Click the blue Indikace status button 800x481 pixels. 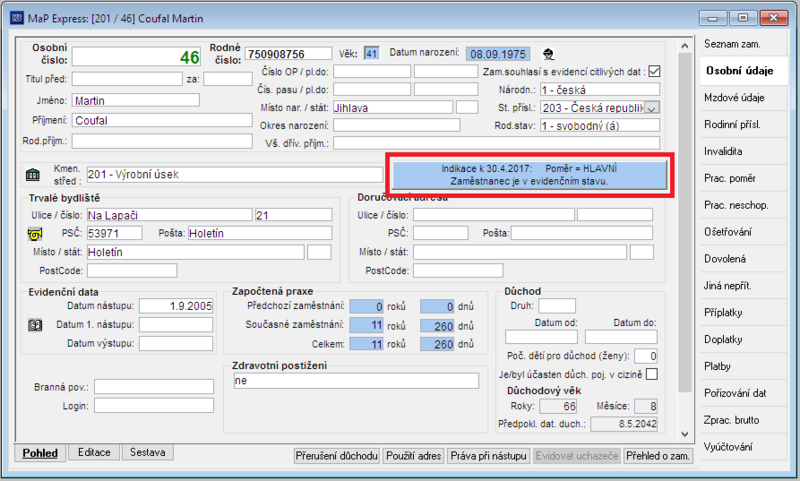(530, 175)
